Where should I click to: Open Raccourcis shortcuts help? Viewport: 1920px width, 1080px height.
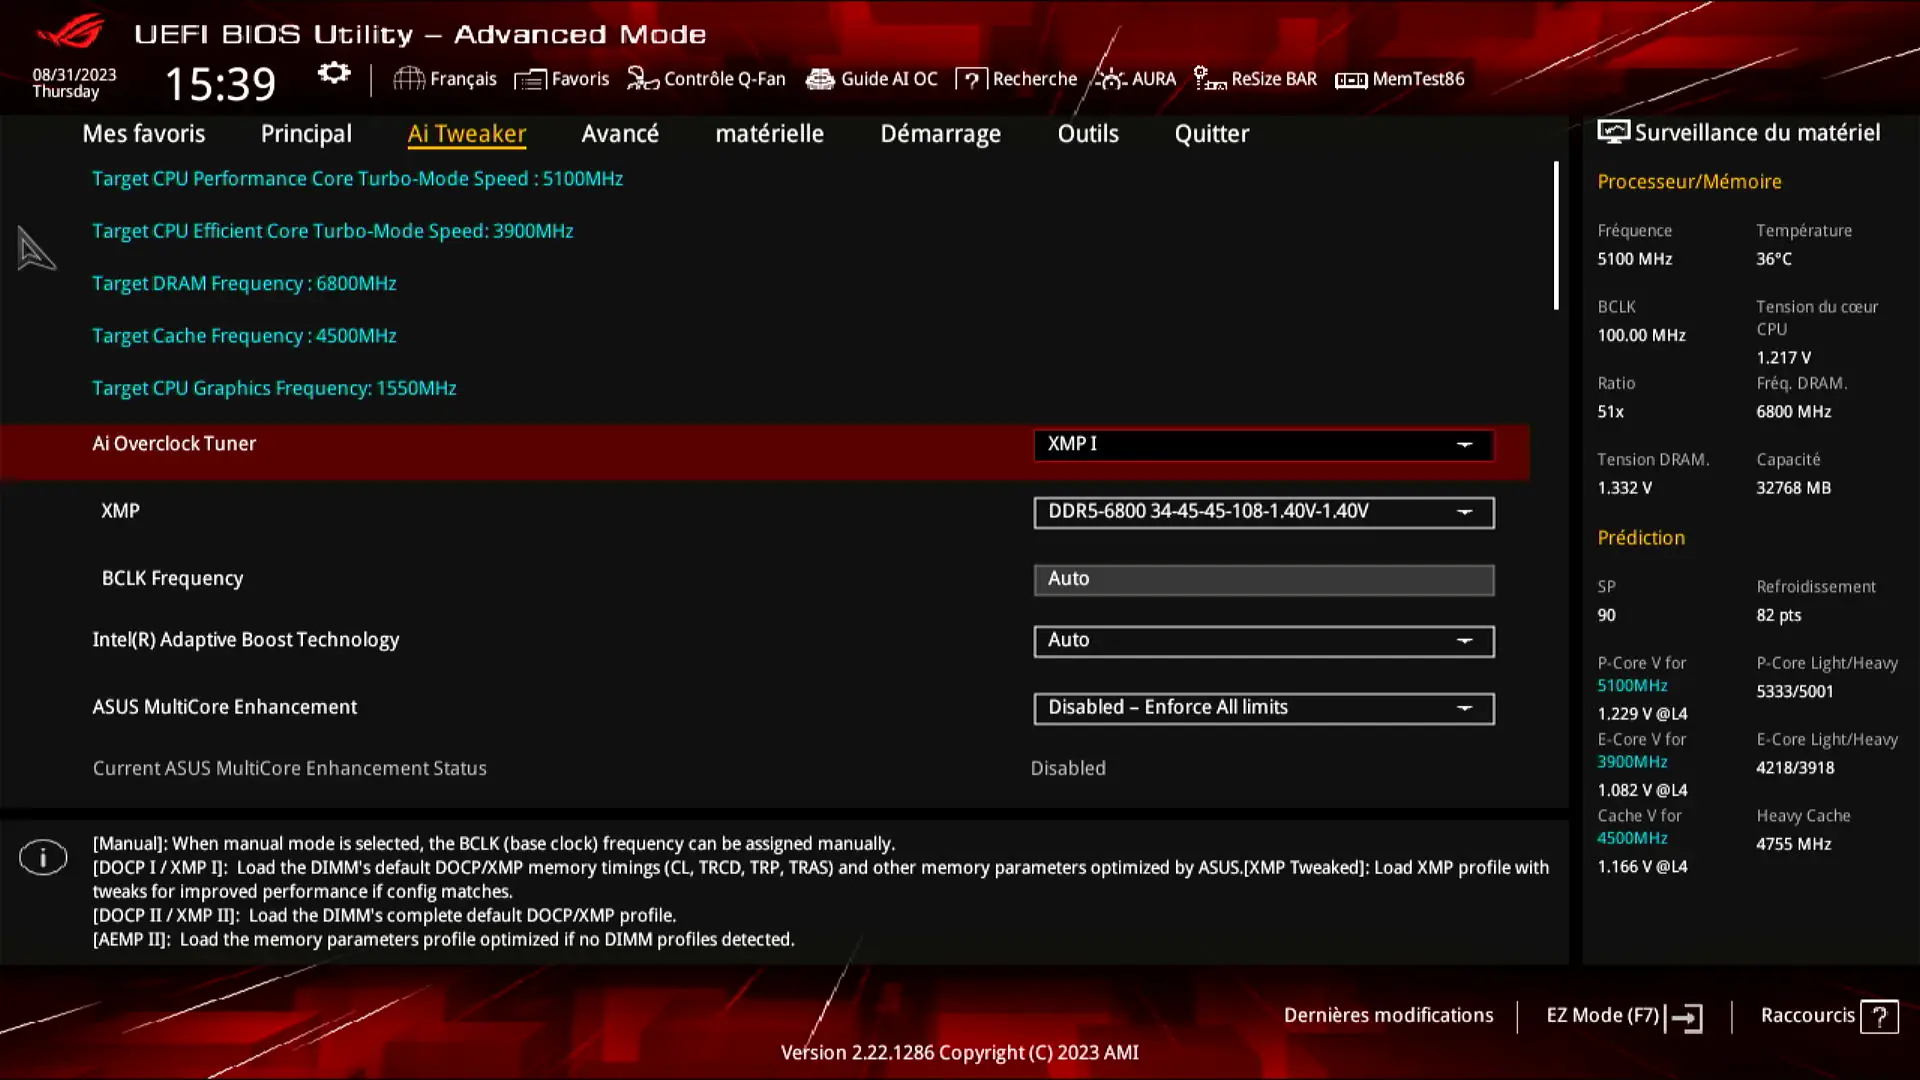(1829, 1016)
